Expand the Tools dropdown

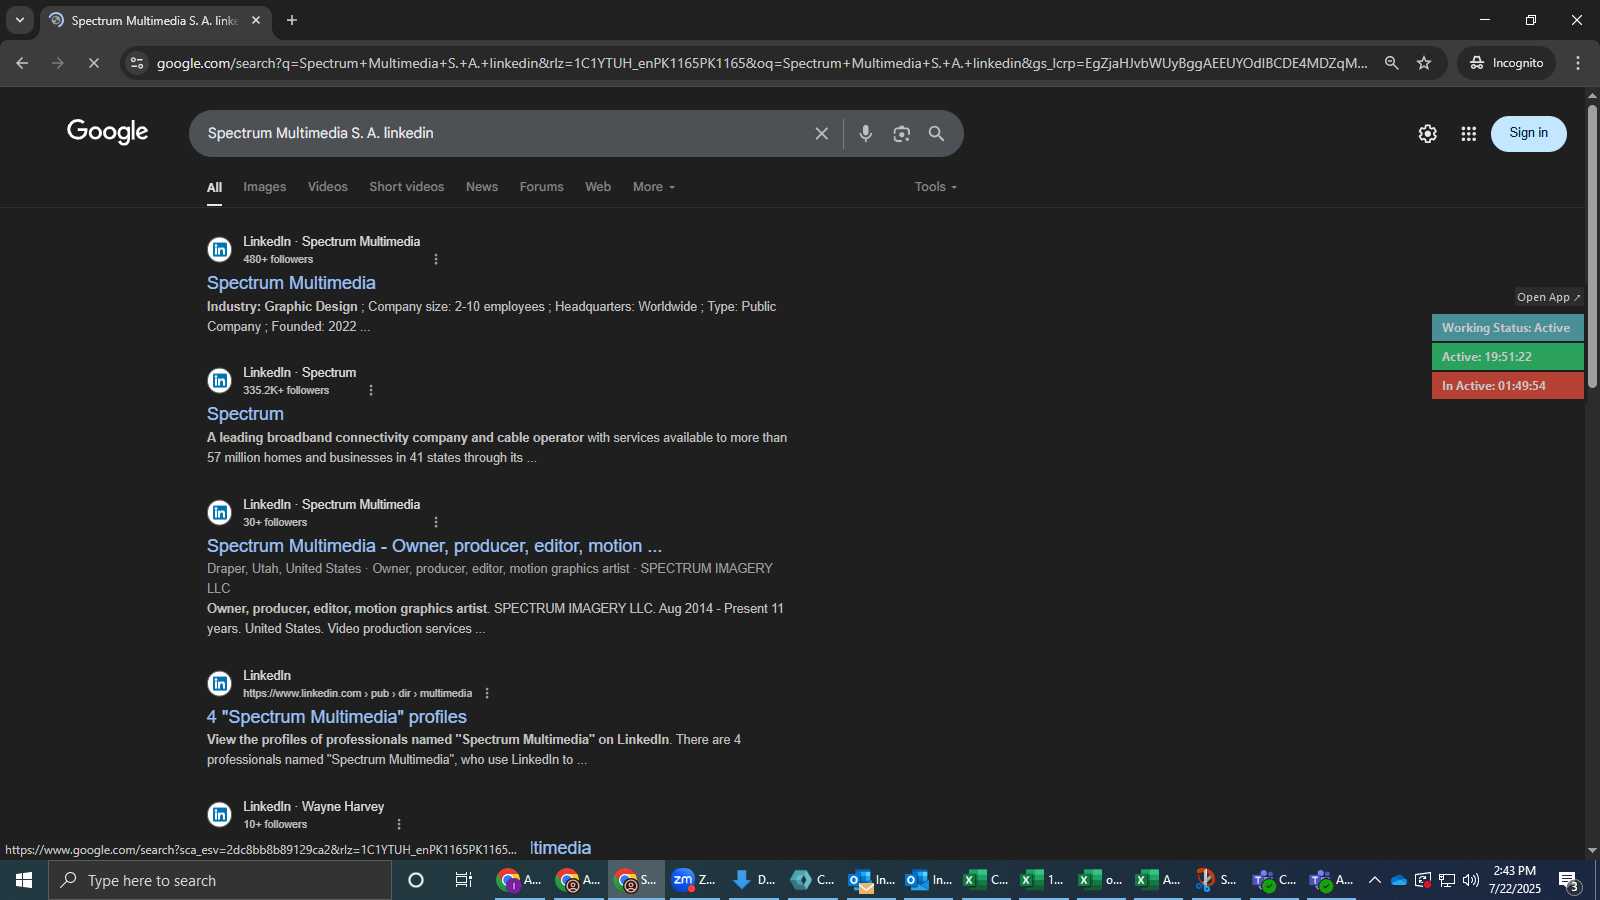[x=936, y=187]
